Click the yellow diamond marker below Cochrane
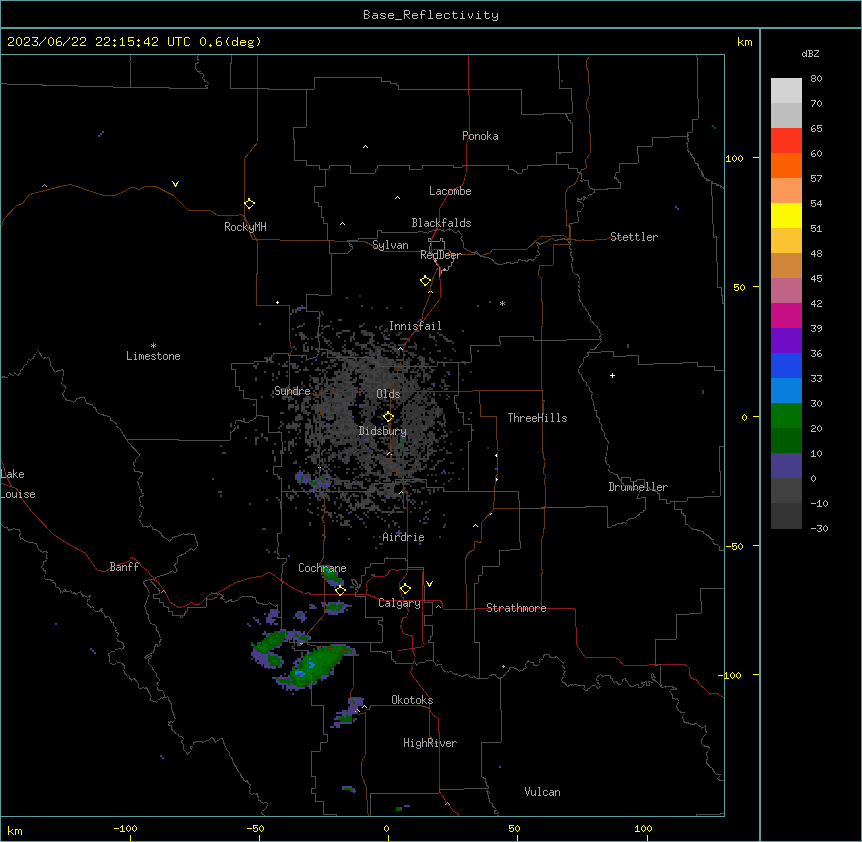 click(x=340, y=590)
